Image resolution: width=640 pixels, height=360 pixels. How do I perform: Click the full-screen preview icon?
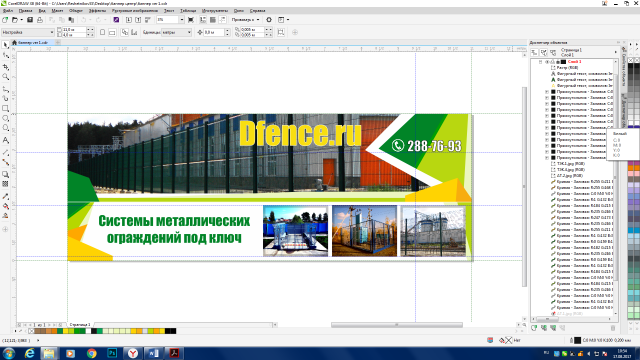tap(191, 20)
